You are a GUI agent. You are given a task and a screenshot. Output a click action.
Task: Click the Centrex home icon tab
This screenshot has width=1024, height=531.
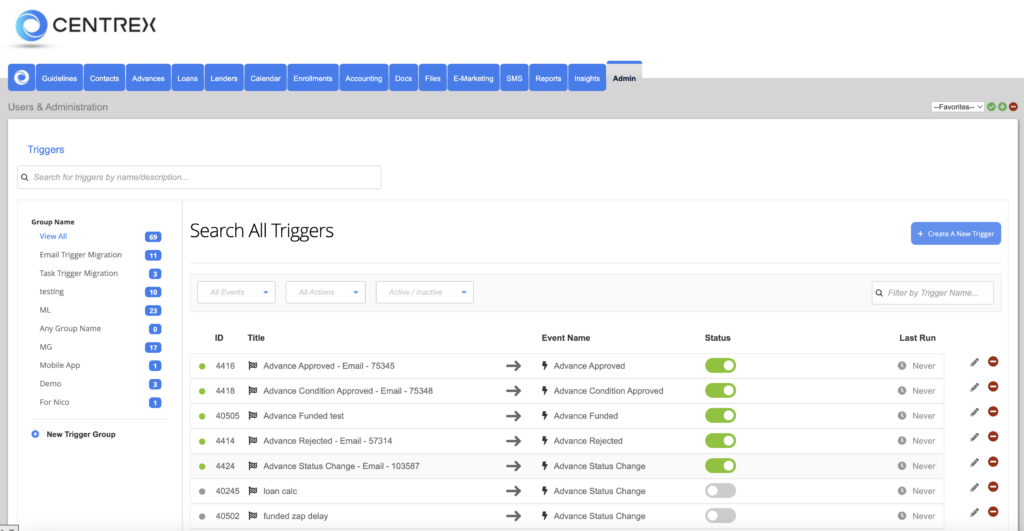[x=21, y=78]
